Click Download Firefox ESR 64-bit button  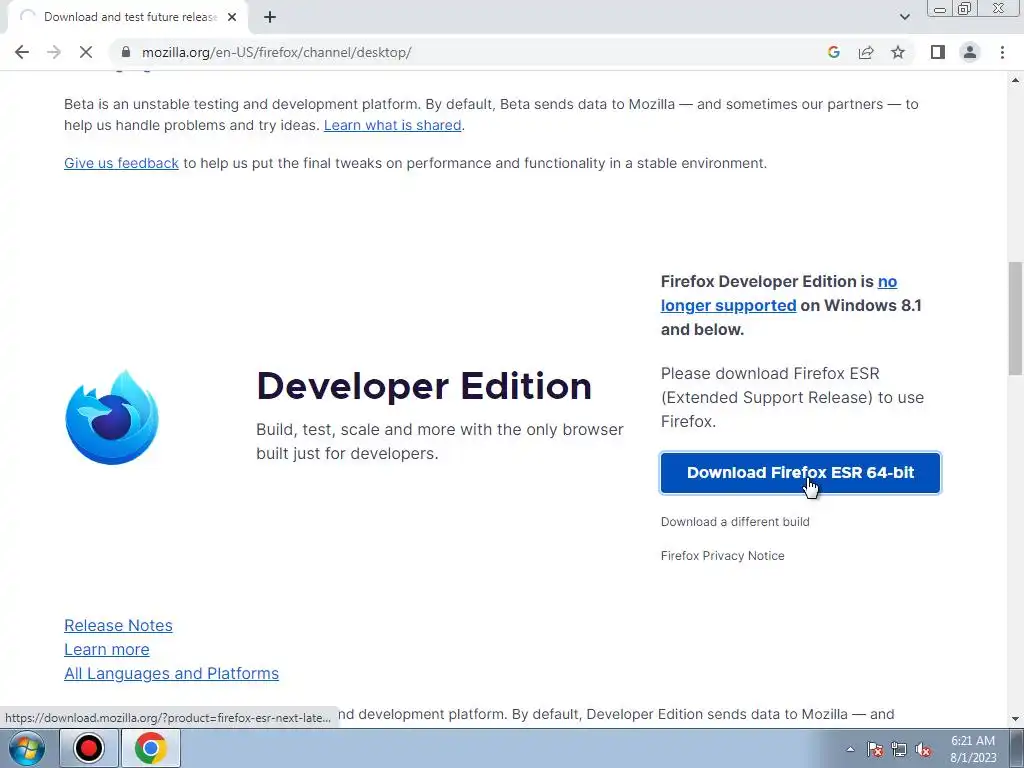tap(800, 473)
